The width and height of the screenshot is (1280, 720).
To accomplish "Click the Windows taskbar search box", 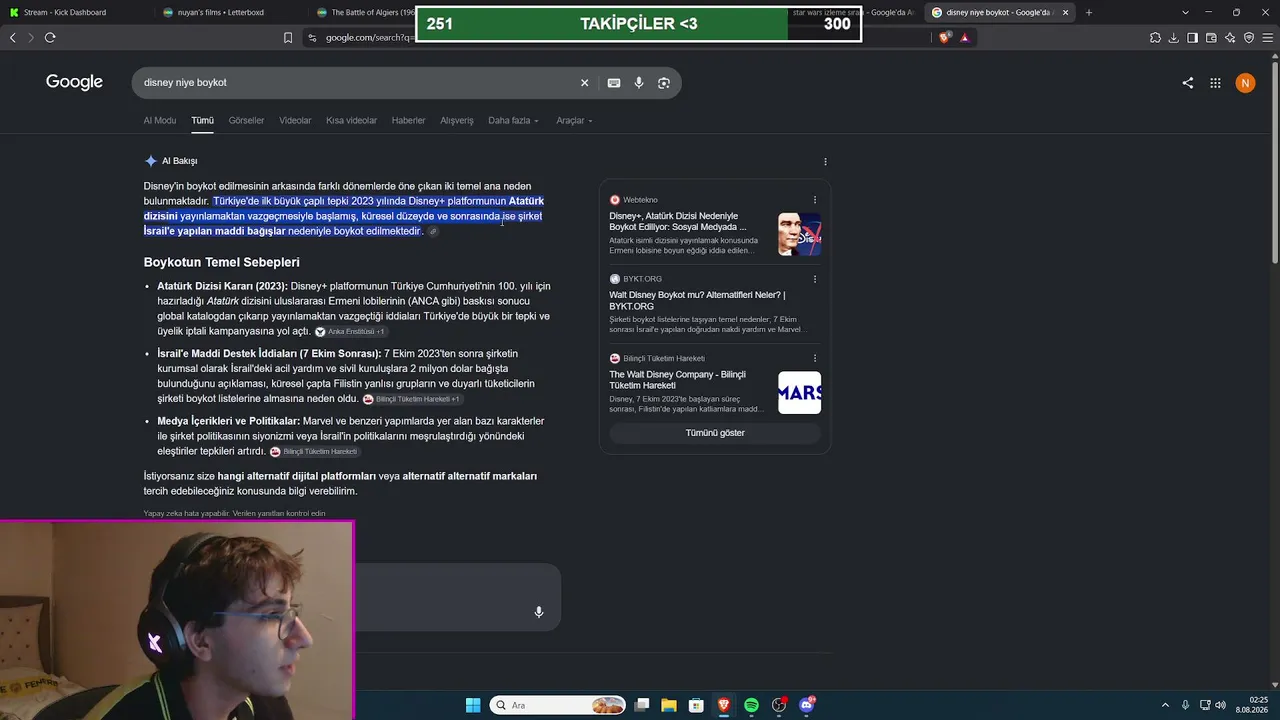I will pos(558,705).
